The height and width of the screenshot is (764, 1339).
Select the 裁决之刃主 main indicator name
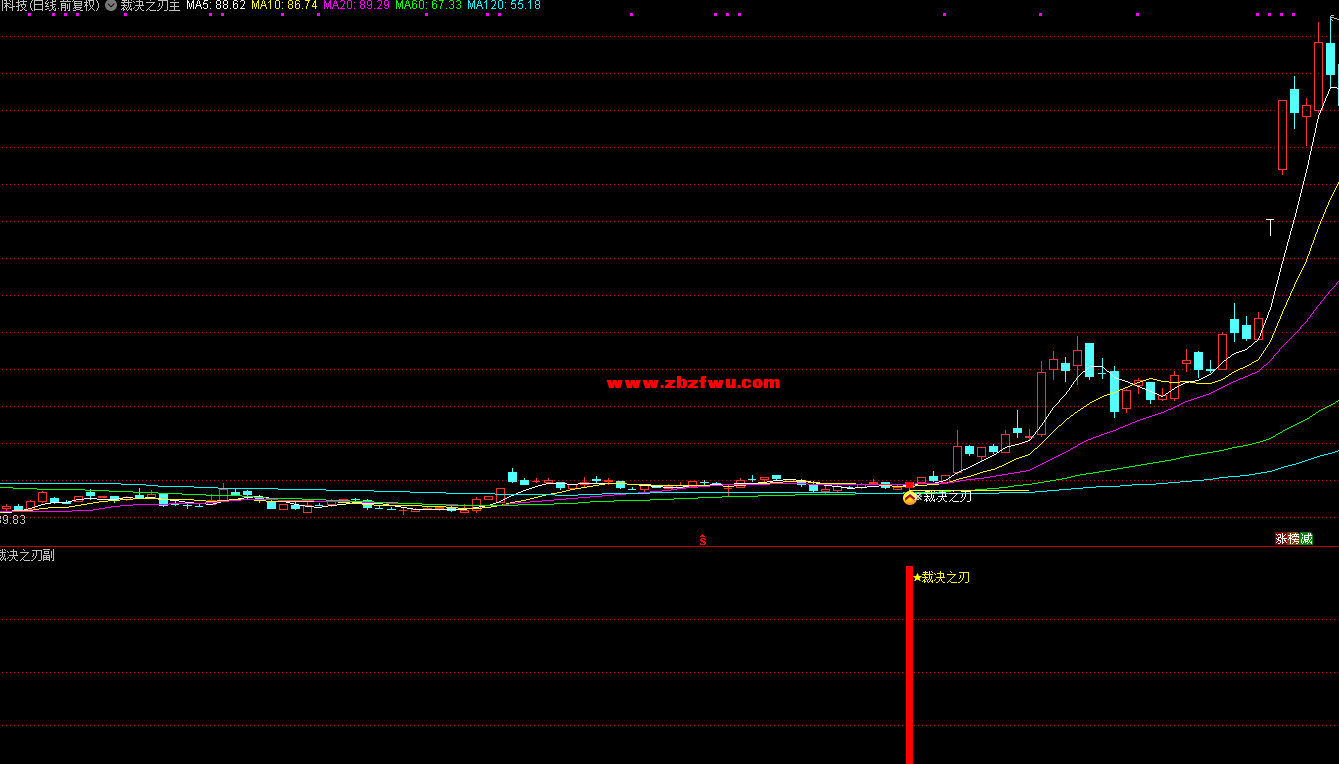click(x=150, y=5)
